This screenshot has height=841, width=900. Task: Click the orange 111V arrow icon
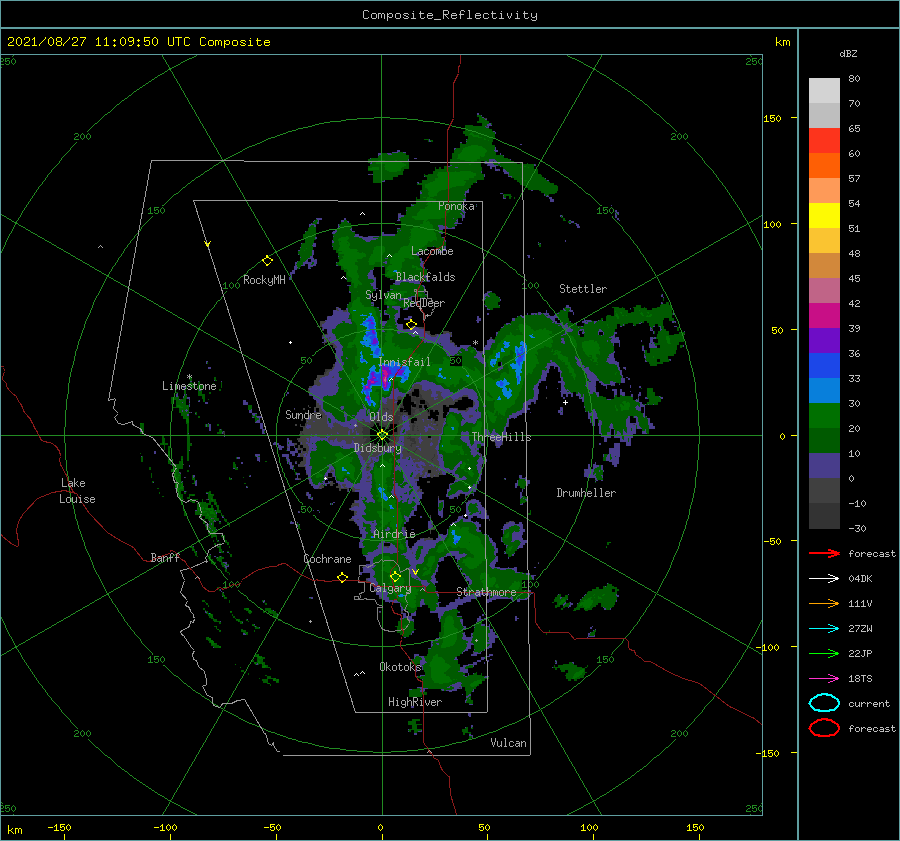(824, 603)
